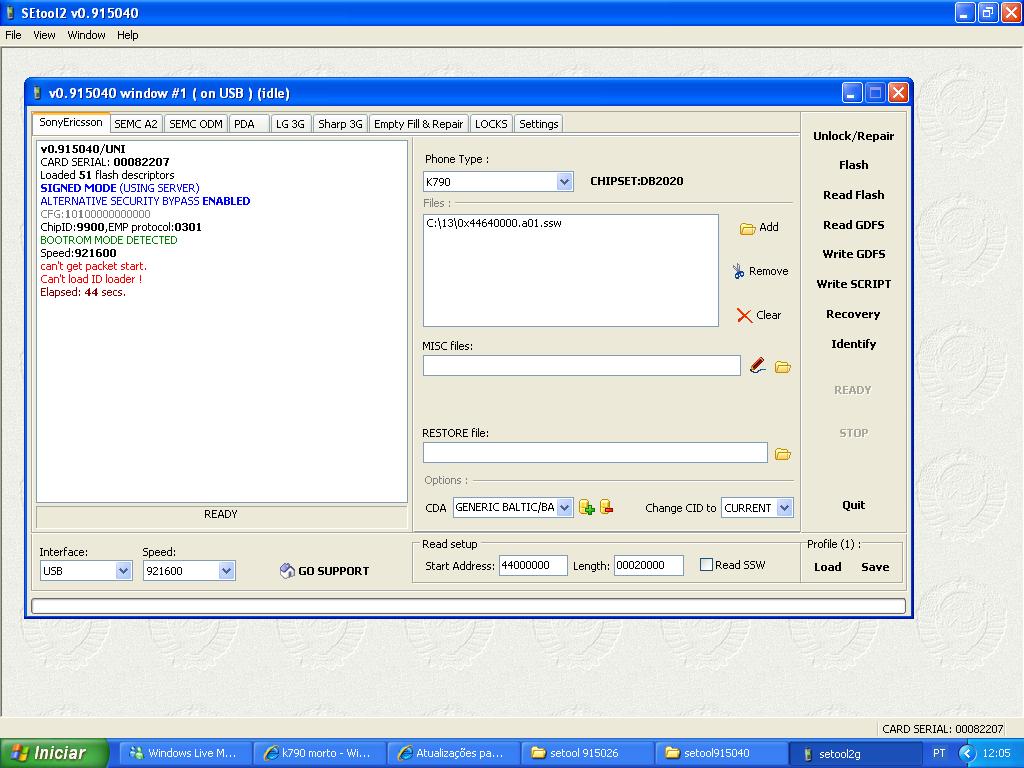1024x768 pixels.
Task: Expand the Speed 921600 dropdown
Action: (x=226, y=571)
